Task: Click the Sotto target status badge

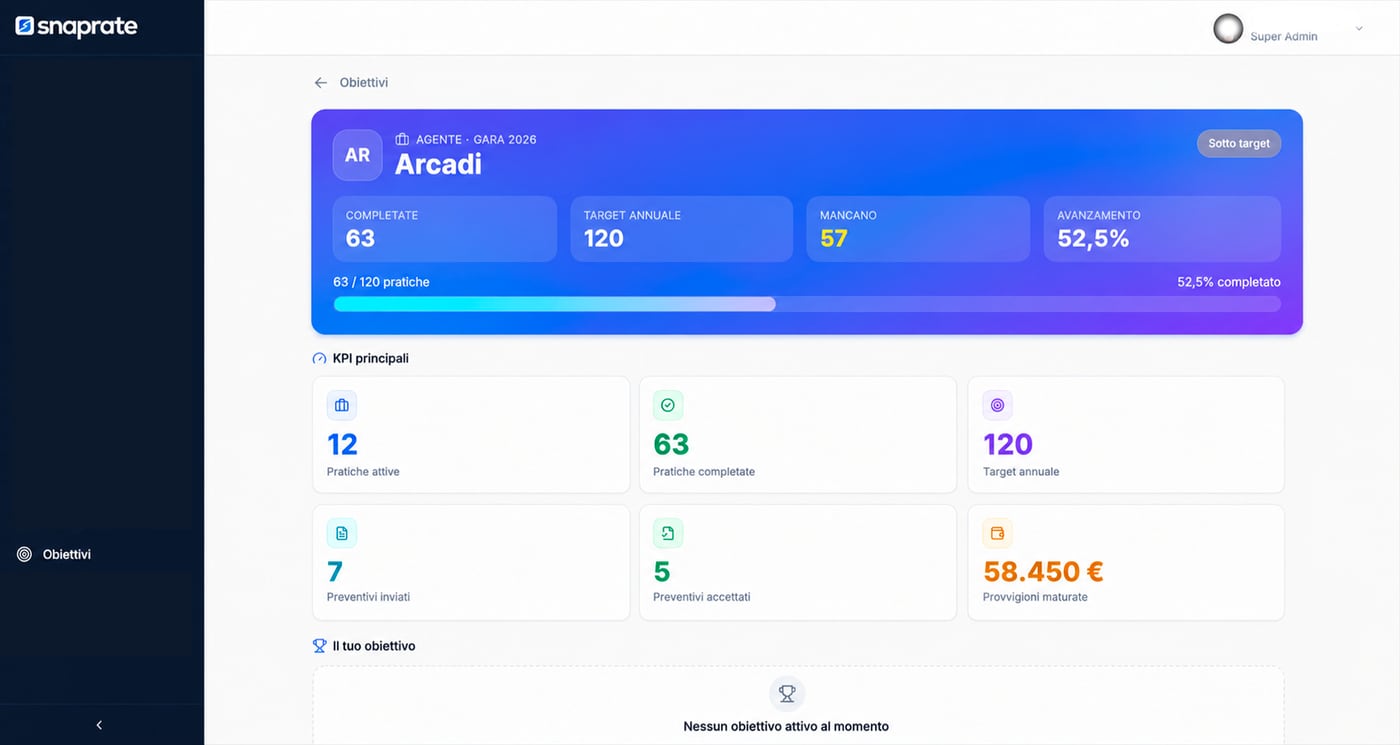Action: coord(1239,143)
